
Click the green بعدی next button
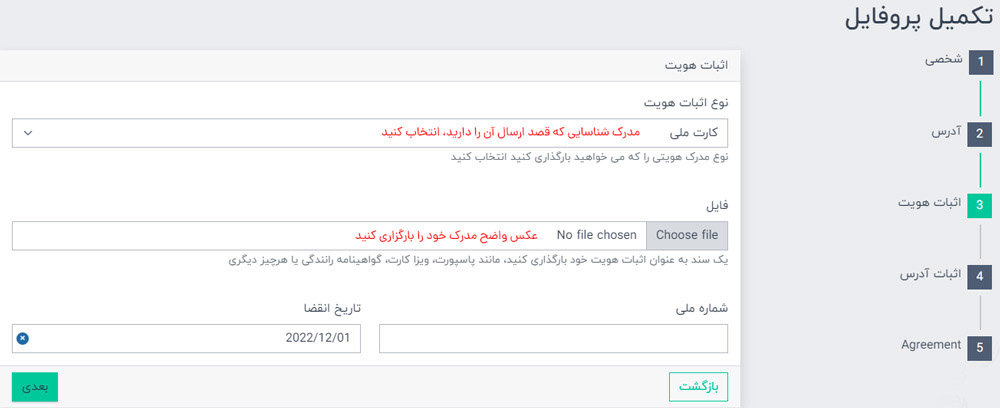point(35,387)
